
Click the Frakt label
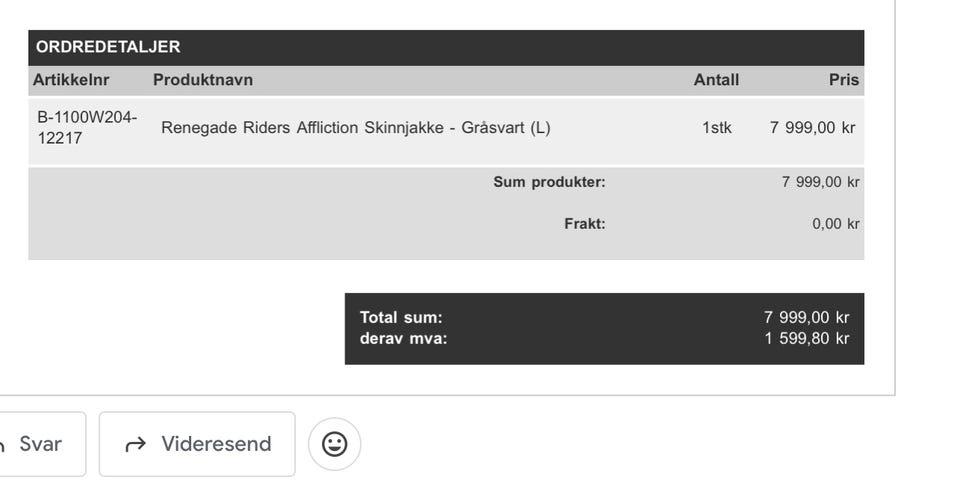(584, 224)
